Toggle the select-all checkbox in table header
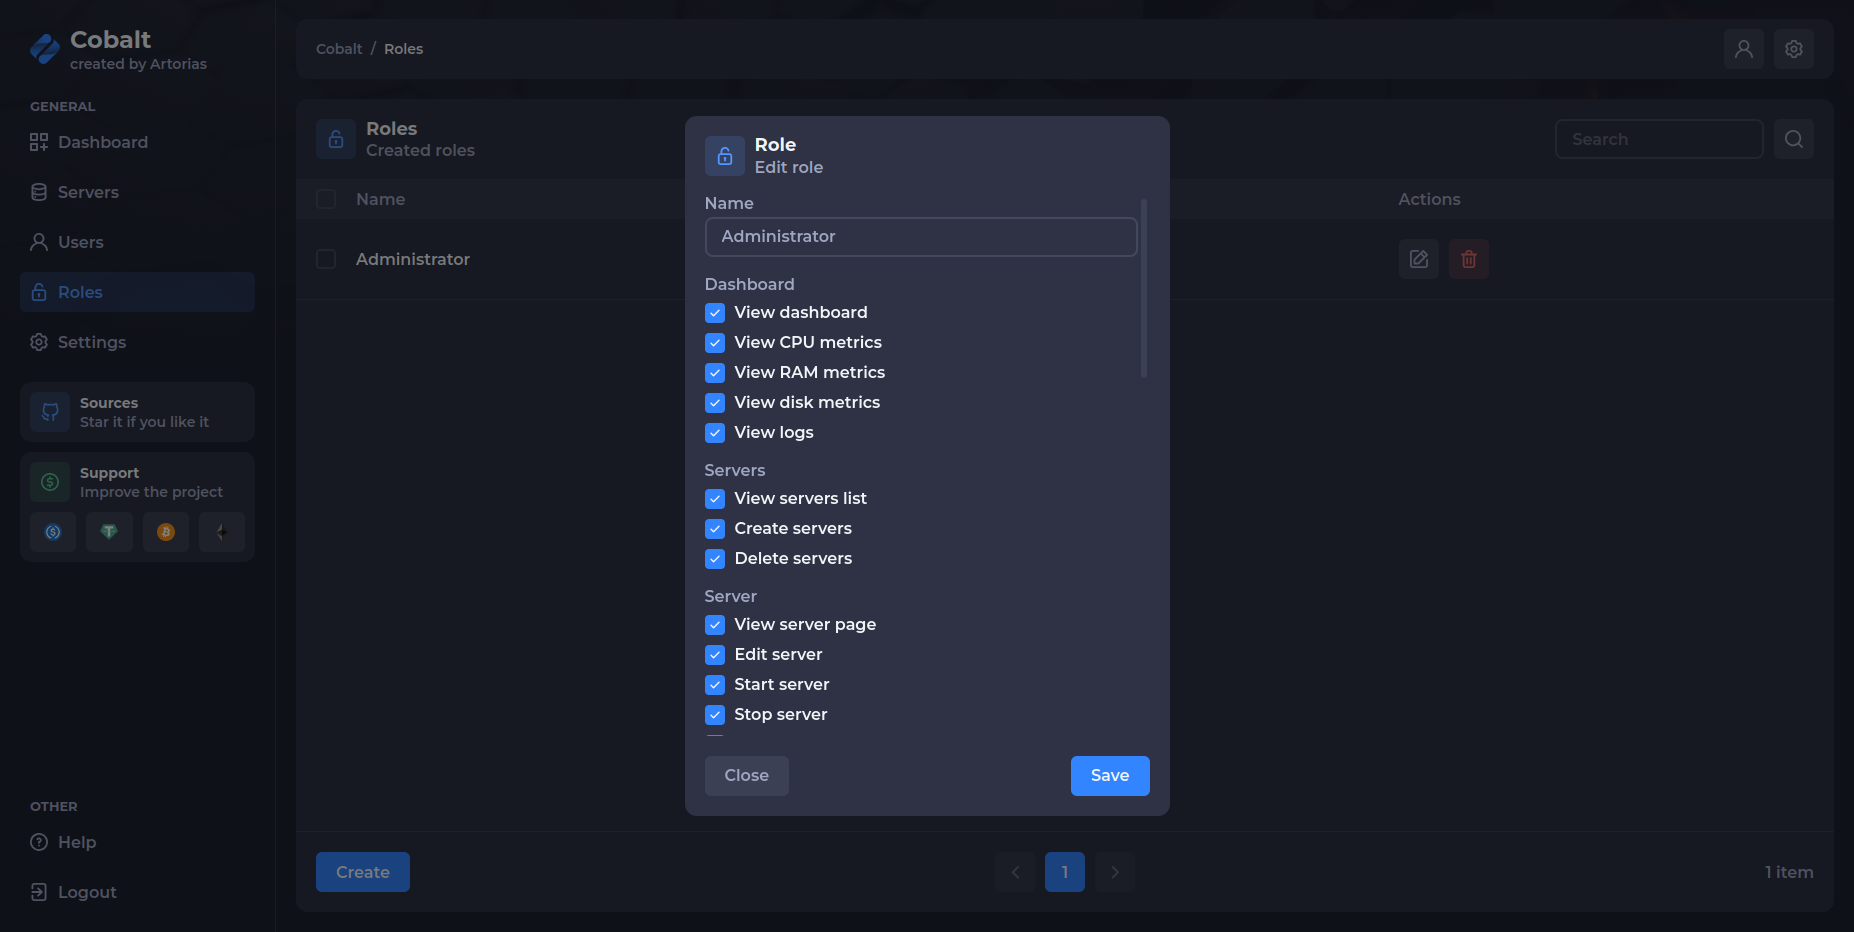The height and width of the screenshot is (932, 1854). 326,199
